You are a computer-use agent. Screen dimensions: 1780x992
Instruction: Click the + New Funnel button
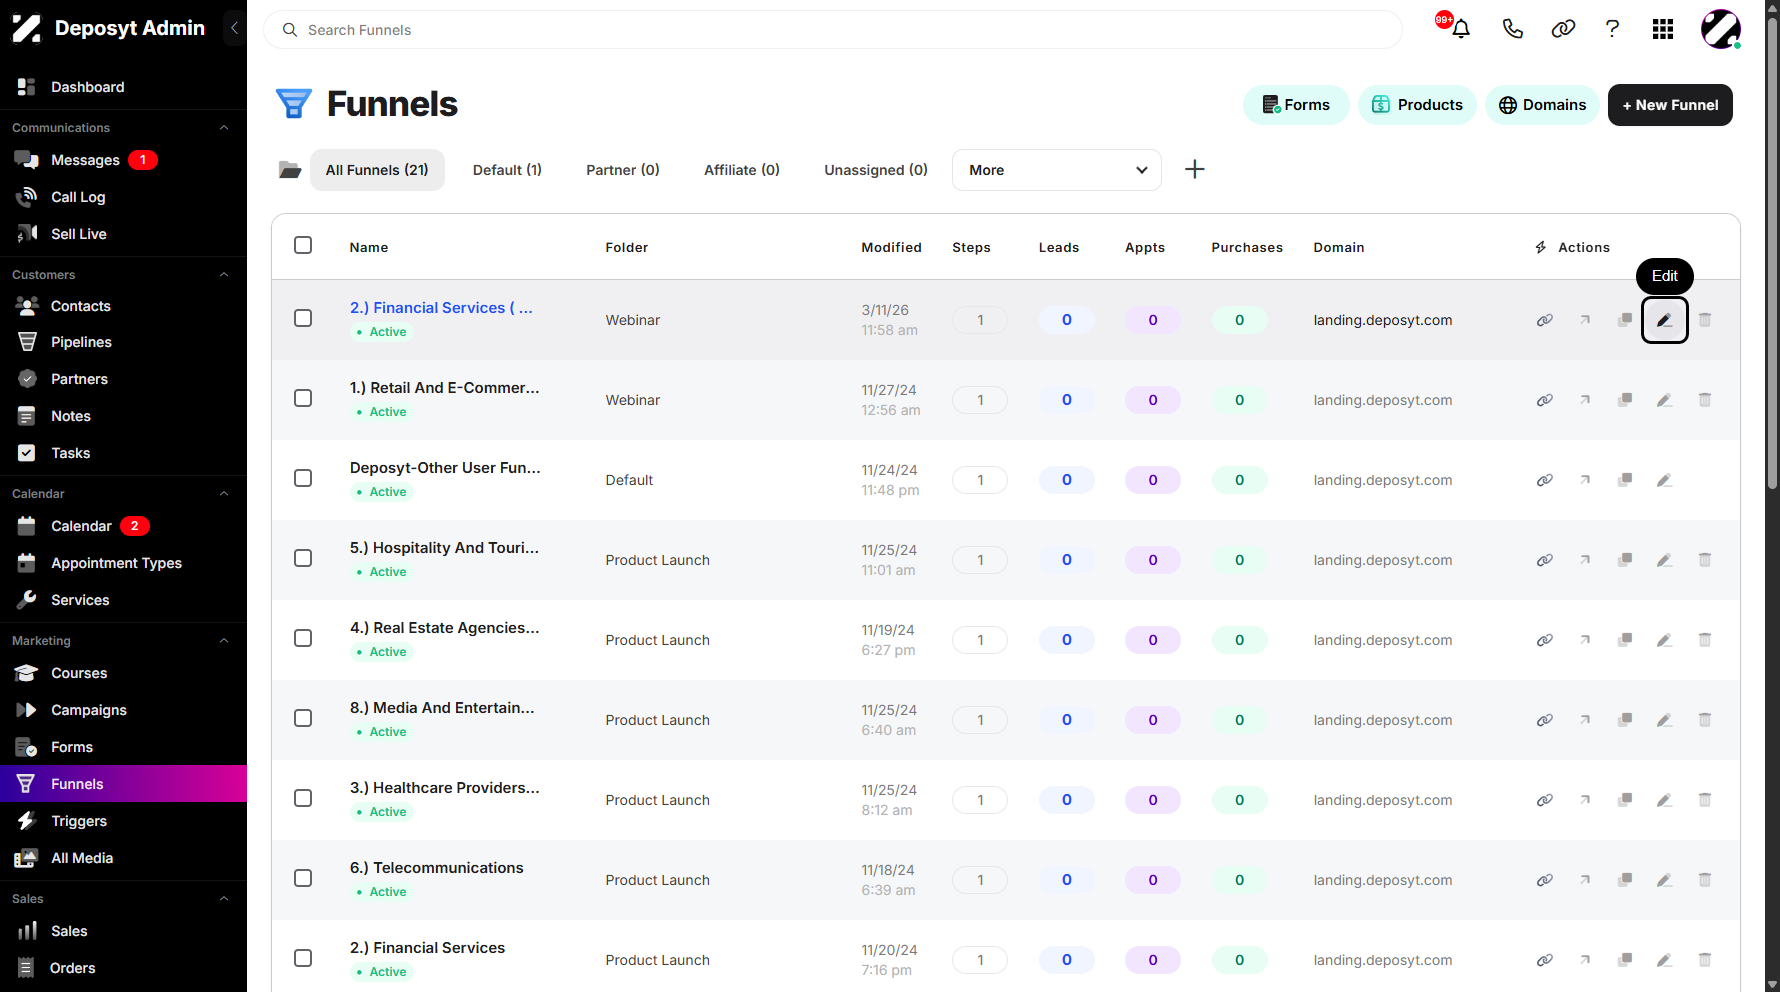[x=1670, y=105]
